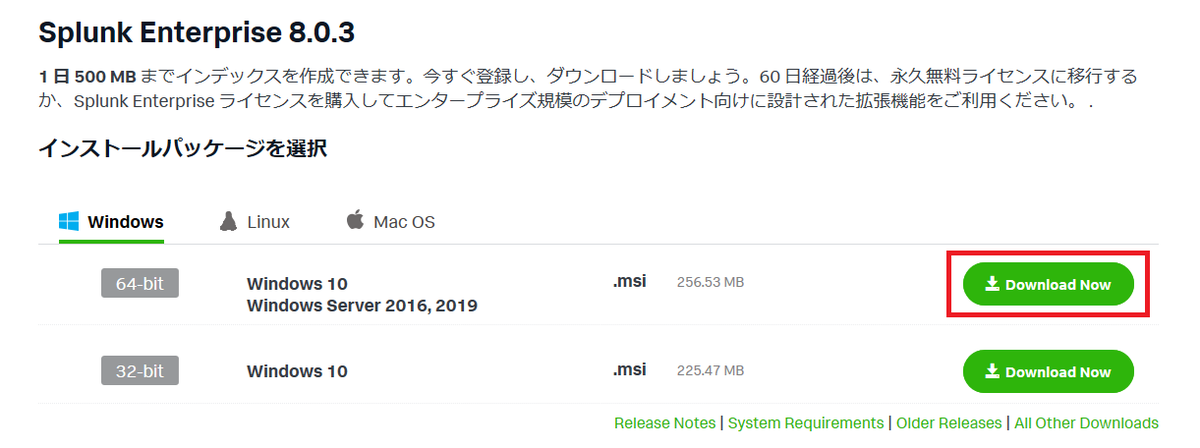Viewport: 1200px width, 448px height.
Task: Switch to the Mac OS tab
Action: [x=391, y=222]
